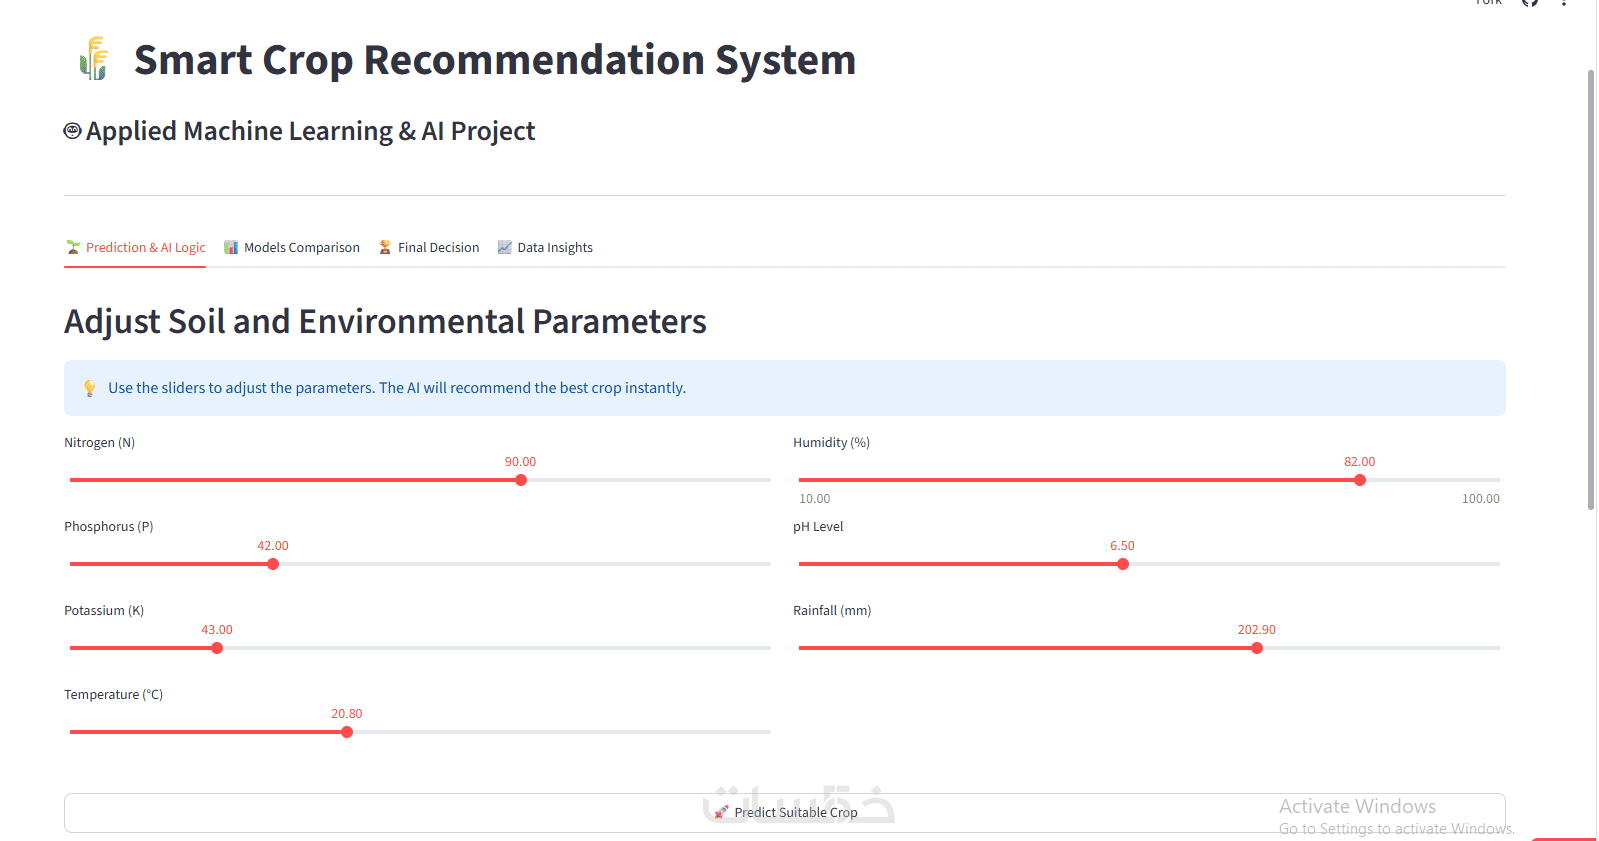Click the Humidity slider handle at 82.00
Screen dimensions: 1599x841
pyautogui.click(x=1360, y=480)
